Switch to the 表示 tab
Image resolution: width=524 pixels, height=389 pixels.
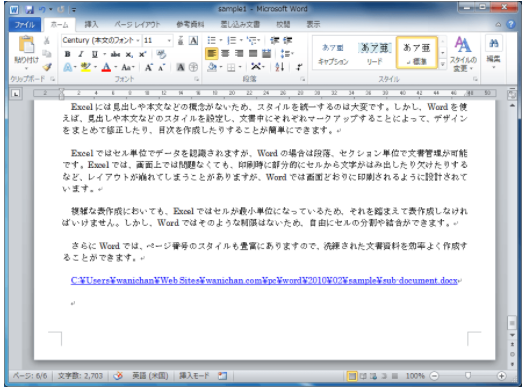313,24
